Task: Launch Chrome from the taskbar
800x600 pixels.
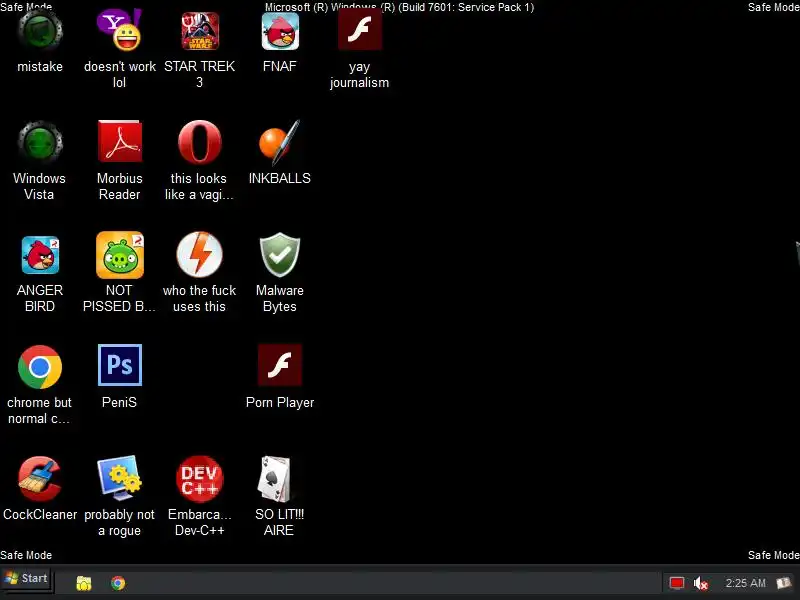Action: tap(118, 583)
